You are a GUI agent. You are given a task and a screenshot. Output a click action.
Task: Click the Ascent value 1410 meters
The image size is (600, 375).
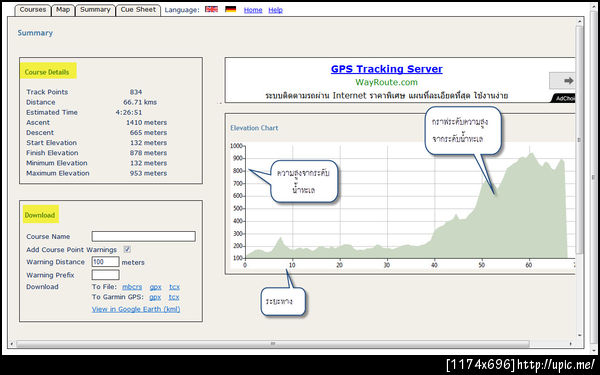pos(147,122)
